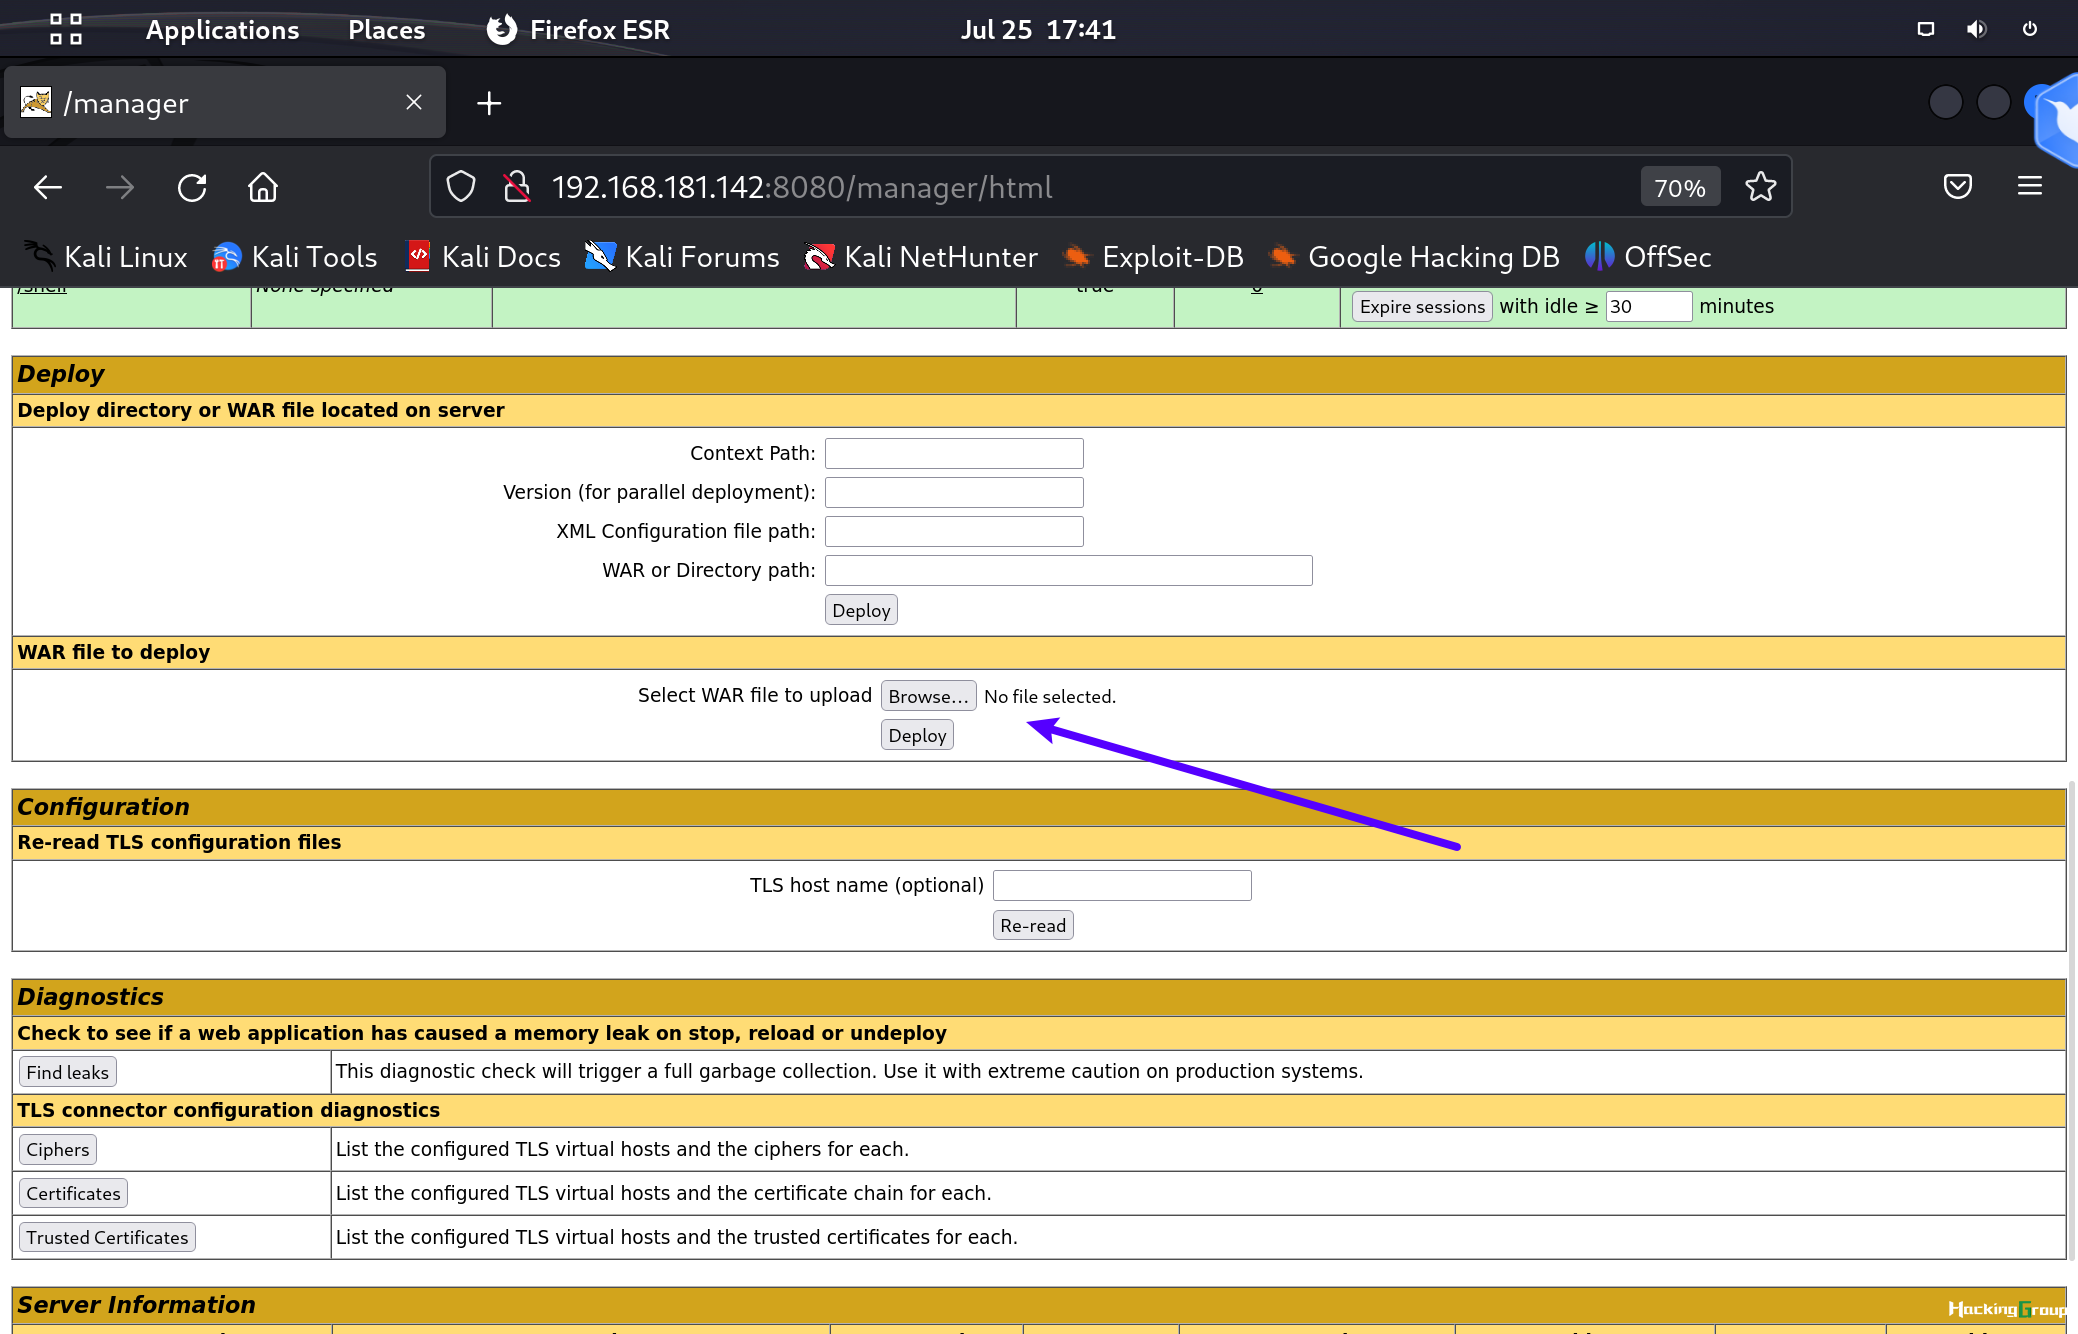This screenshot has height=1334, width=2078.
Task: Go to the Firefox home page
Action: (263, 187)
